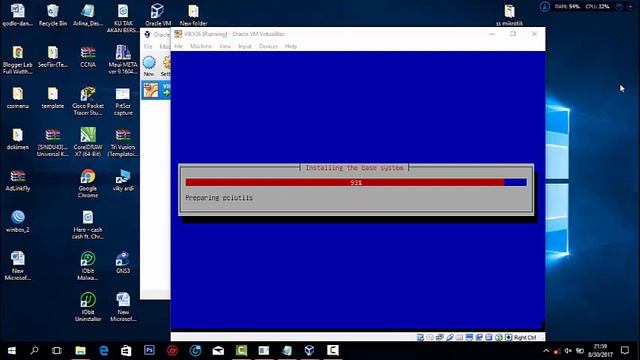The width and height of the screenshot is (640, 360).
Task: Click the keyboard capture host key icon
Action: 509,337
